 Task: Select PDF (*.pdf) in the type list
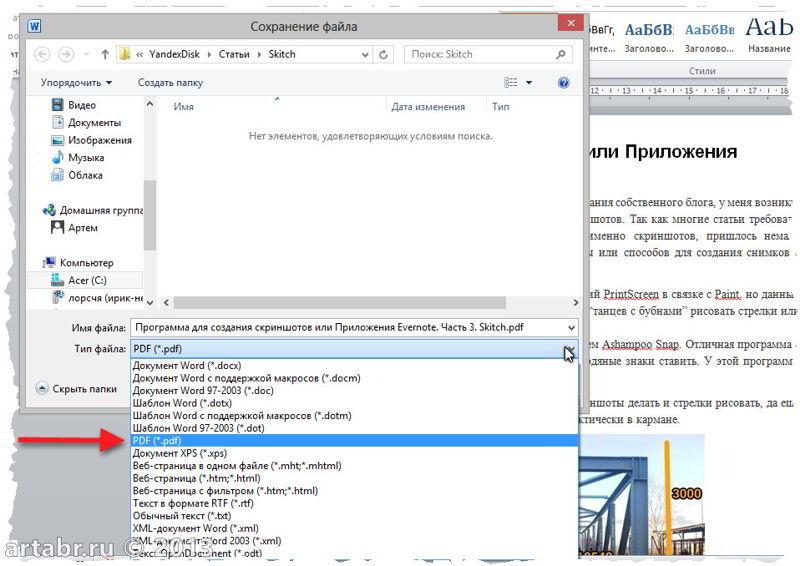354,440
